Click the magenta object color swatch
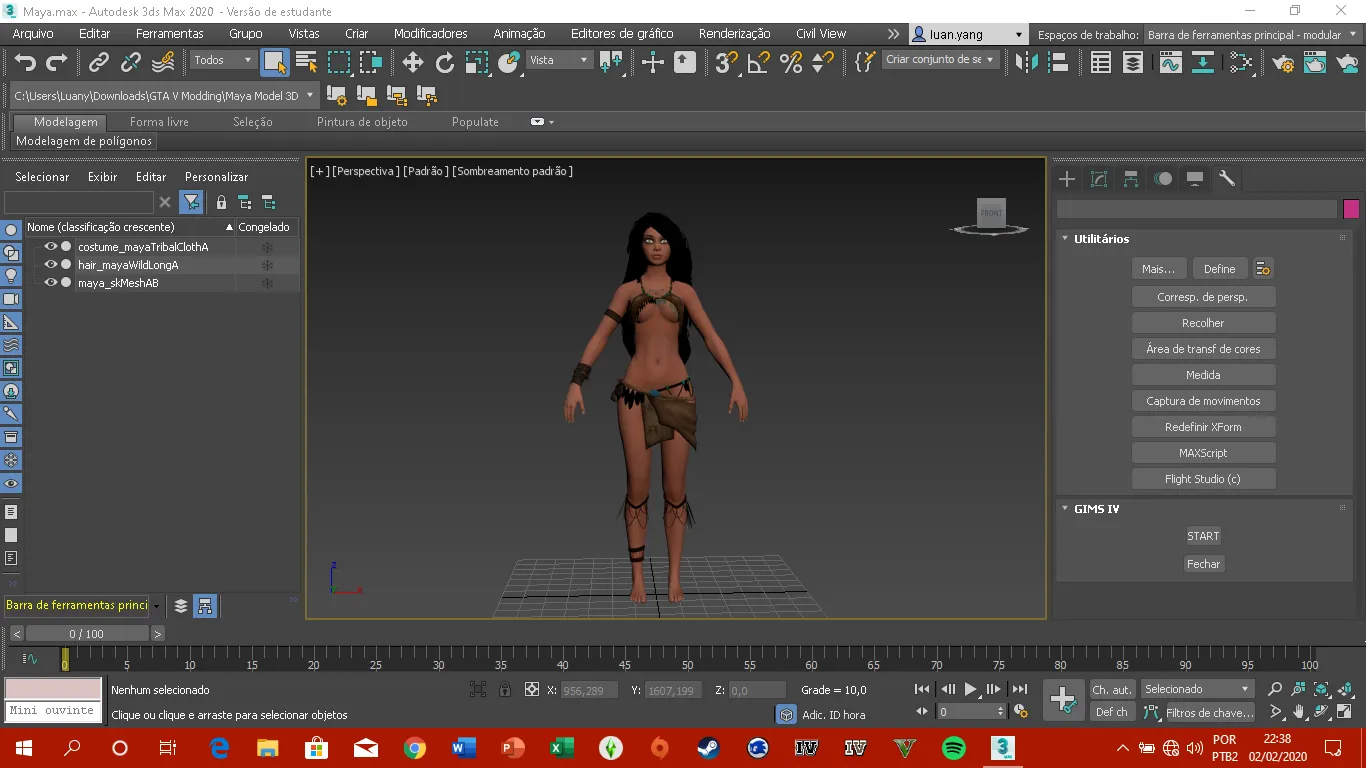Screen dimensions: 1366x768 pyautogui.click(x=1351, y=209)
